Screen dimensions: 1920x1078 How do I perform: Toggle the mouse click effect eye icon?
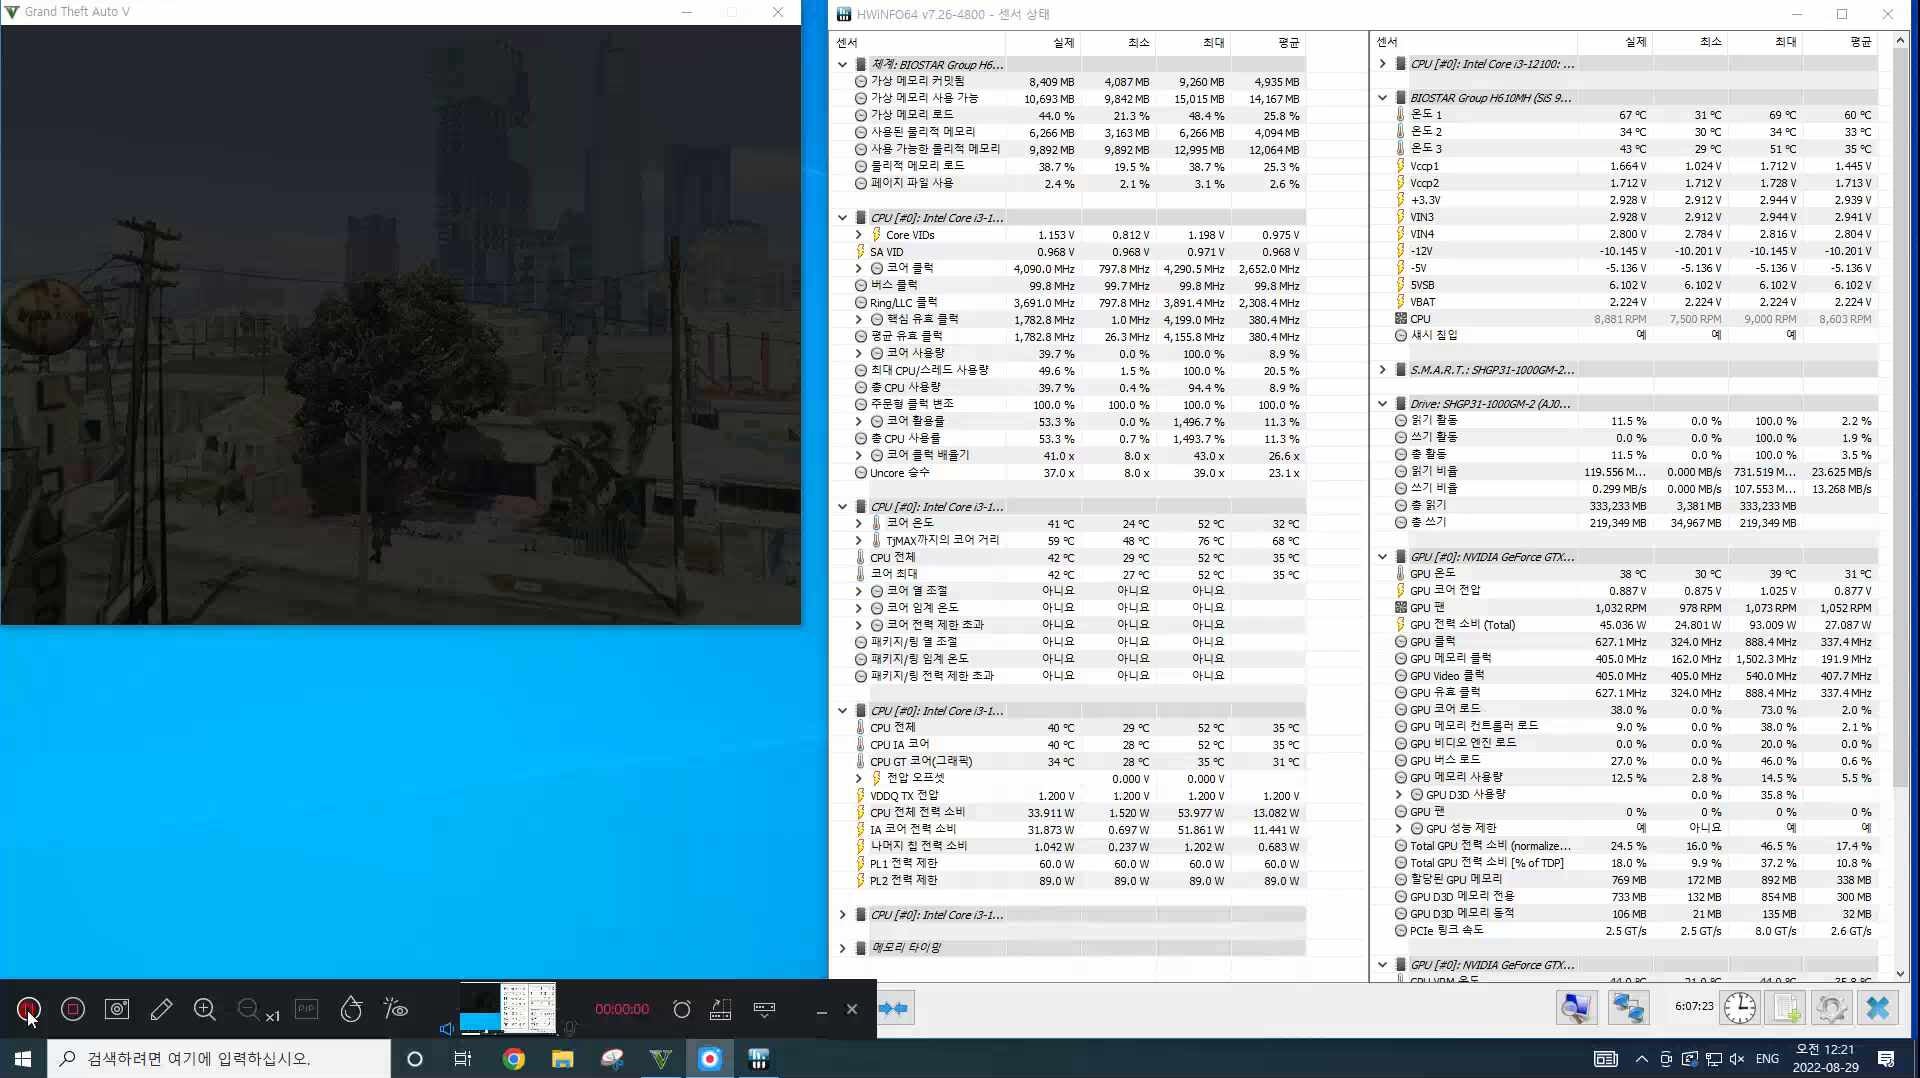pos(396,1009)
